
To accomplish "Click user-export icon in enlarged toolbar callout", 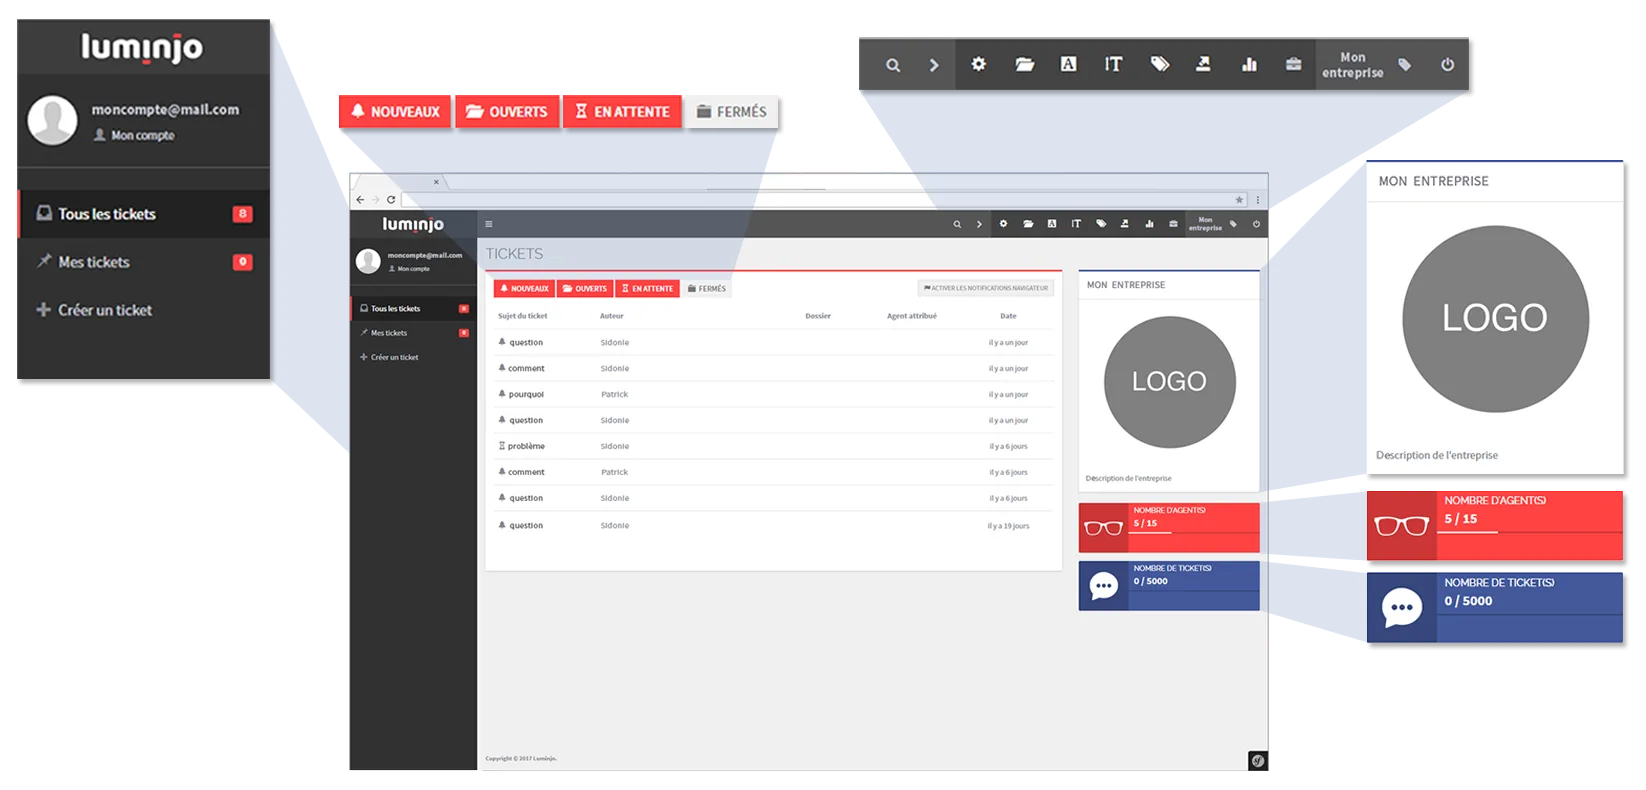I will [1203, 64].
